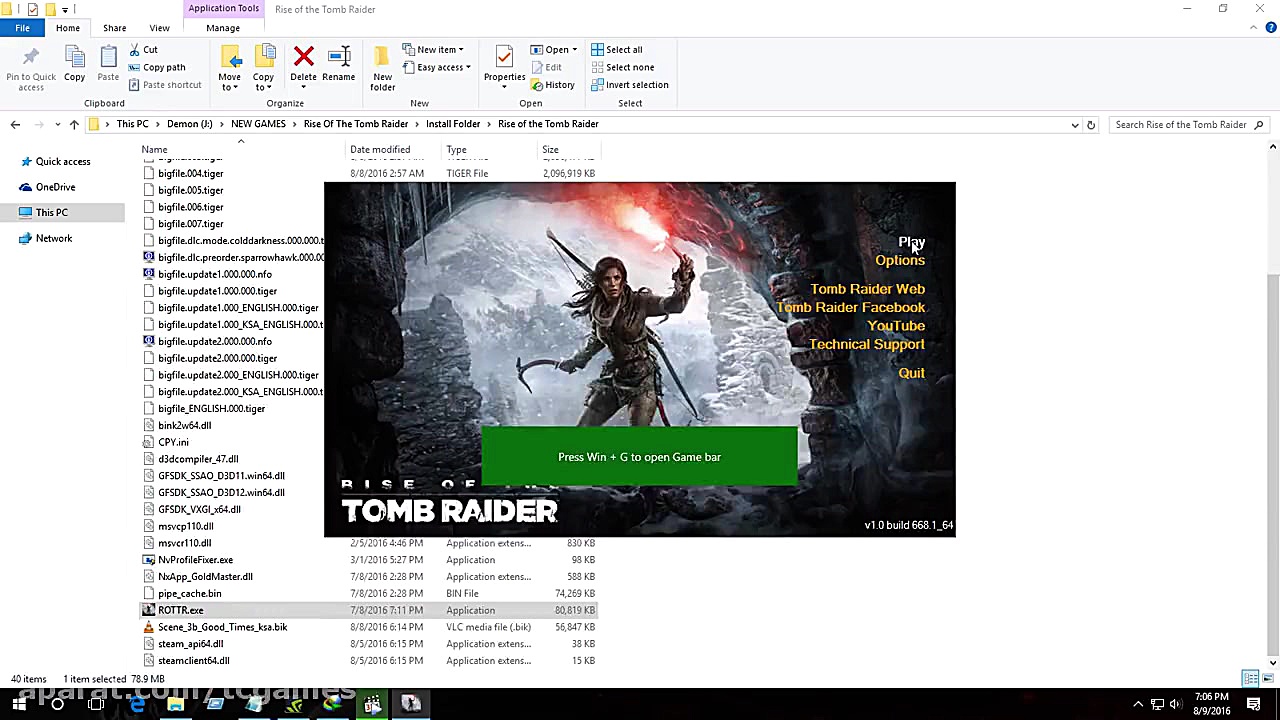This screenshot has width=1280, height=720.
Task: Expand the Easy access dropdown
Action: pyautogui.click(x=441, y=67)
